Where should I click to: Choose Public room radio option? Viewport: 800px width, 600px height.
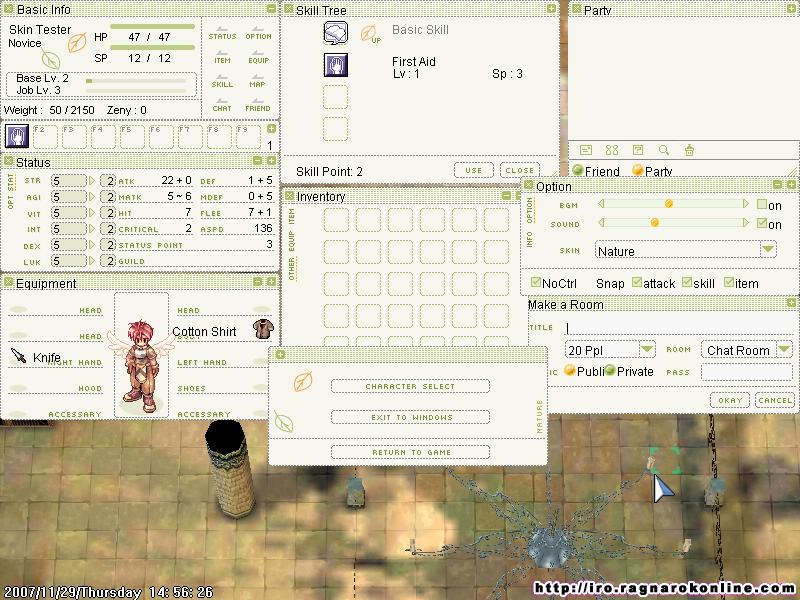(569, 370)
